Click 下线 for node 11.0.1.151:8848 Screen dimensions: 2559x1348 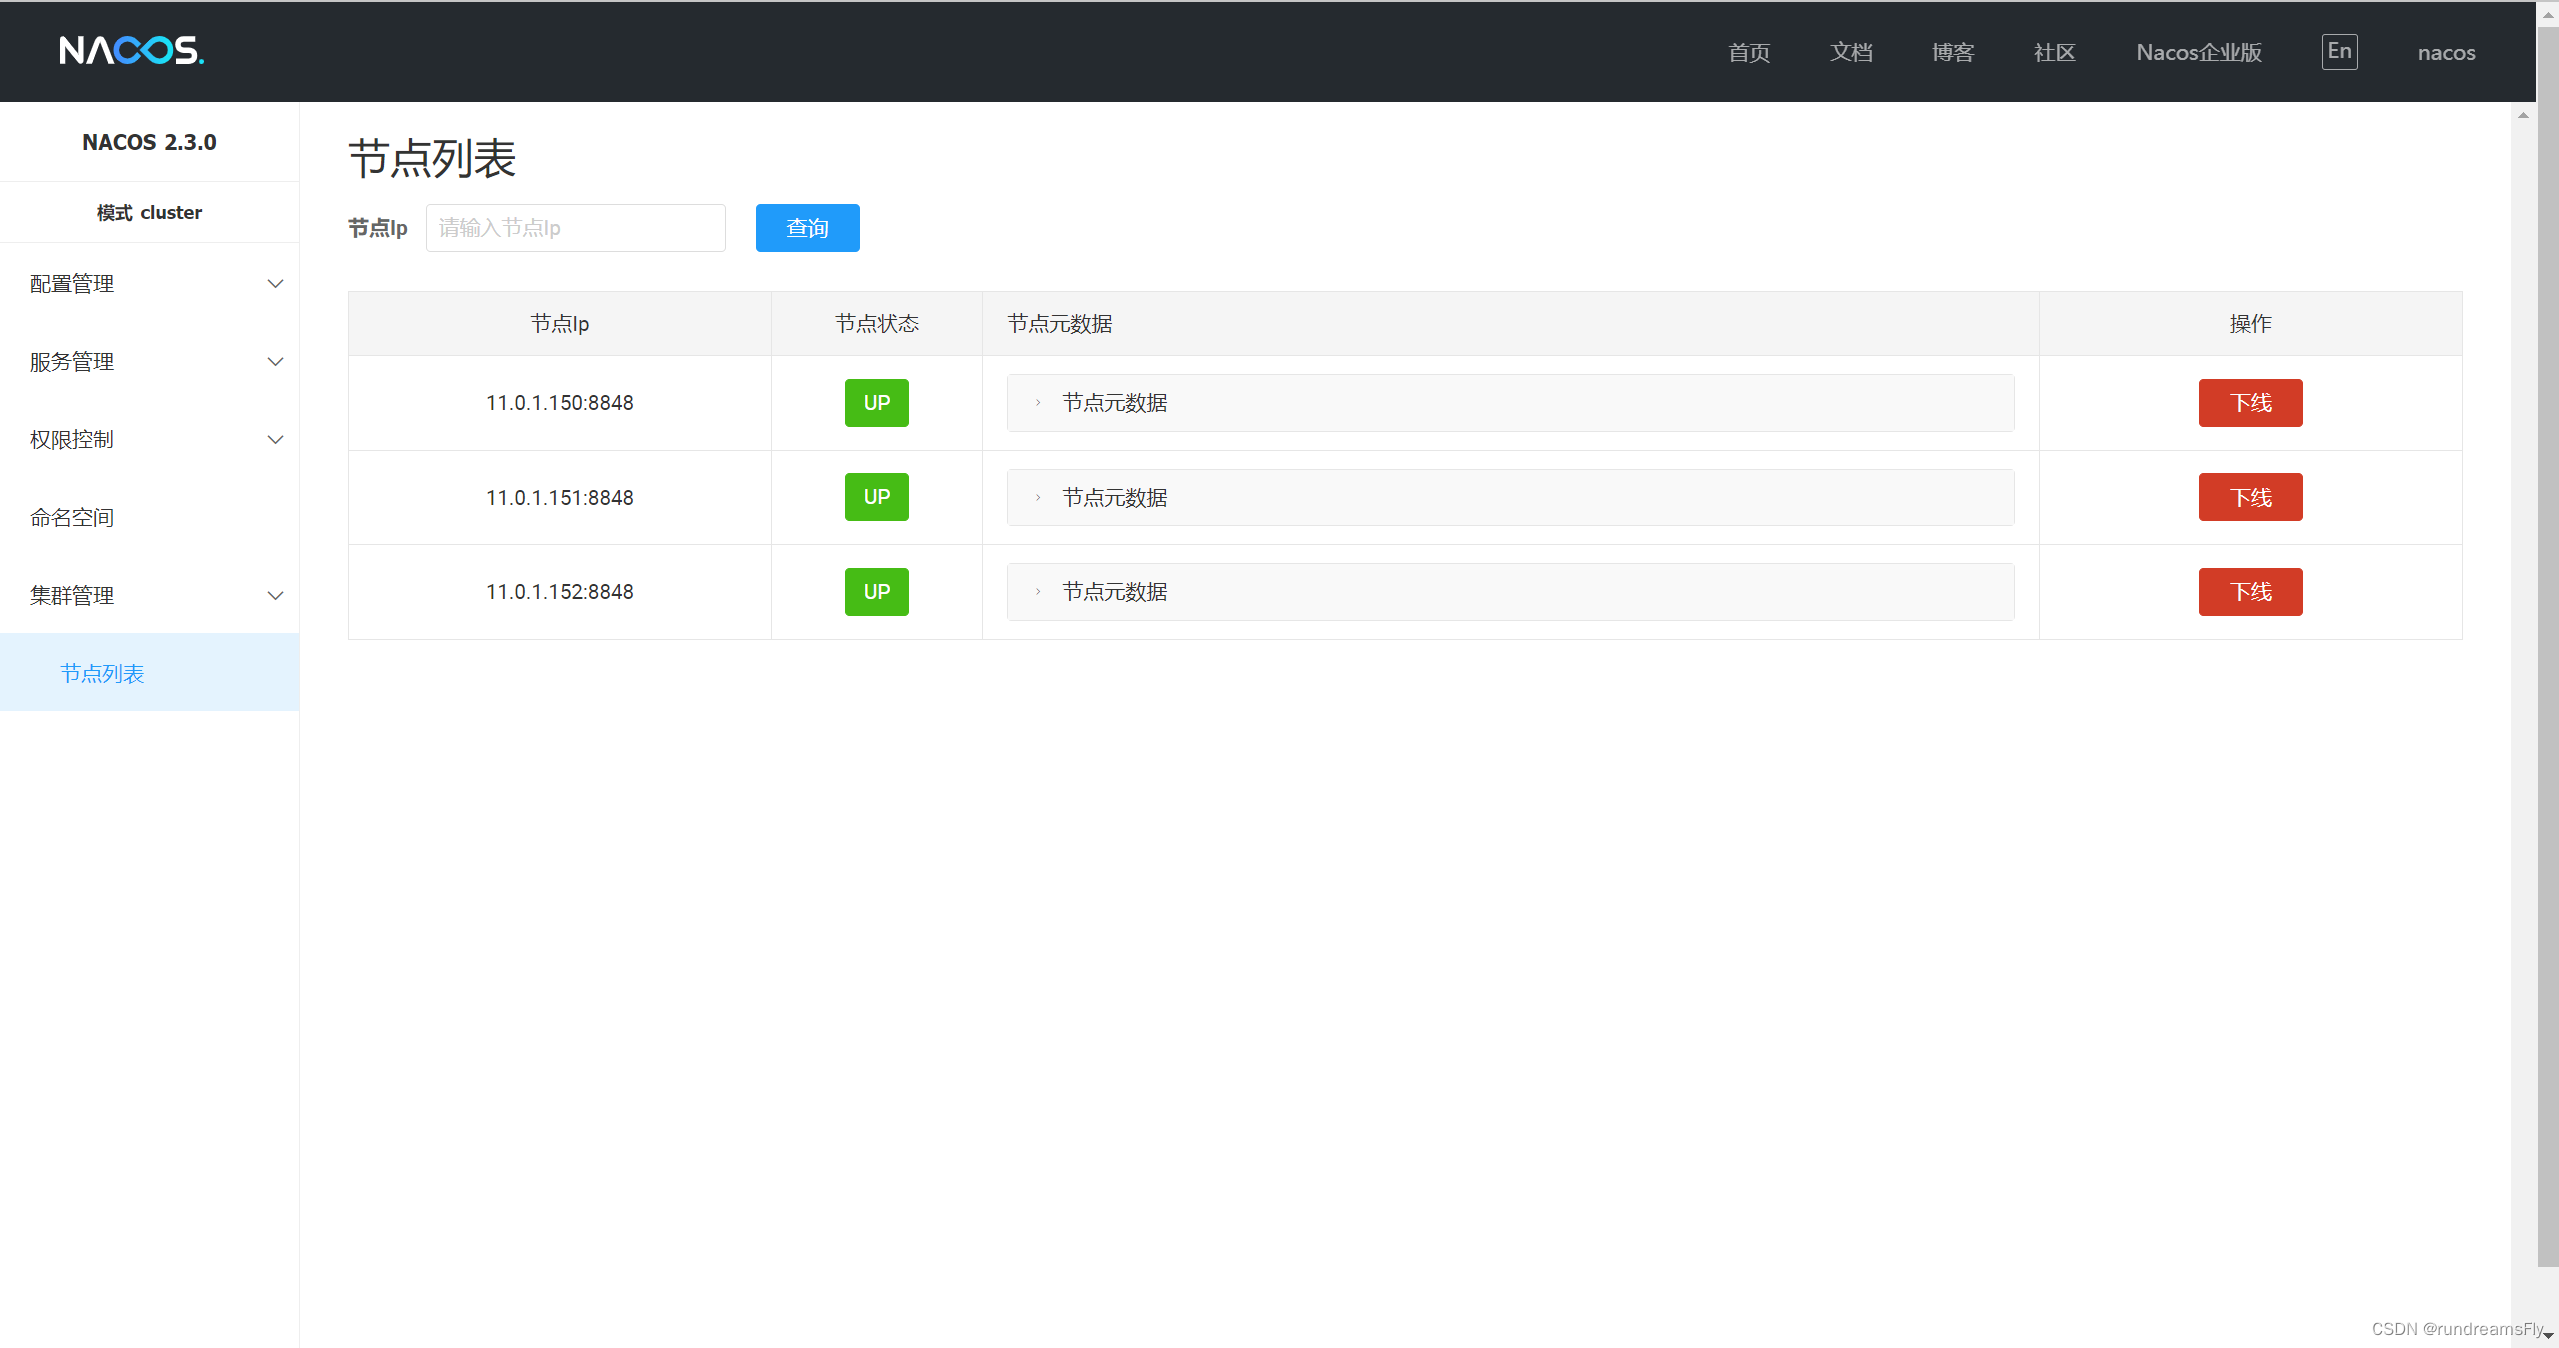click(x=2250, y=498)
